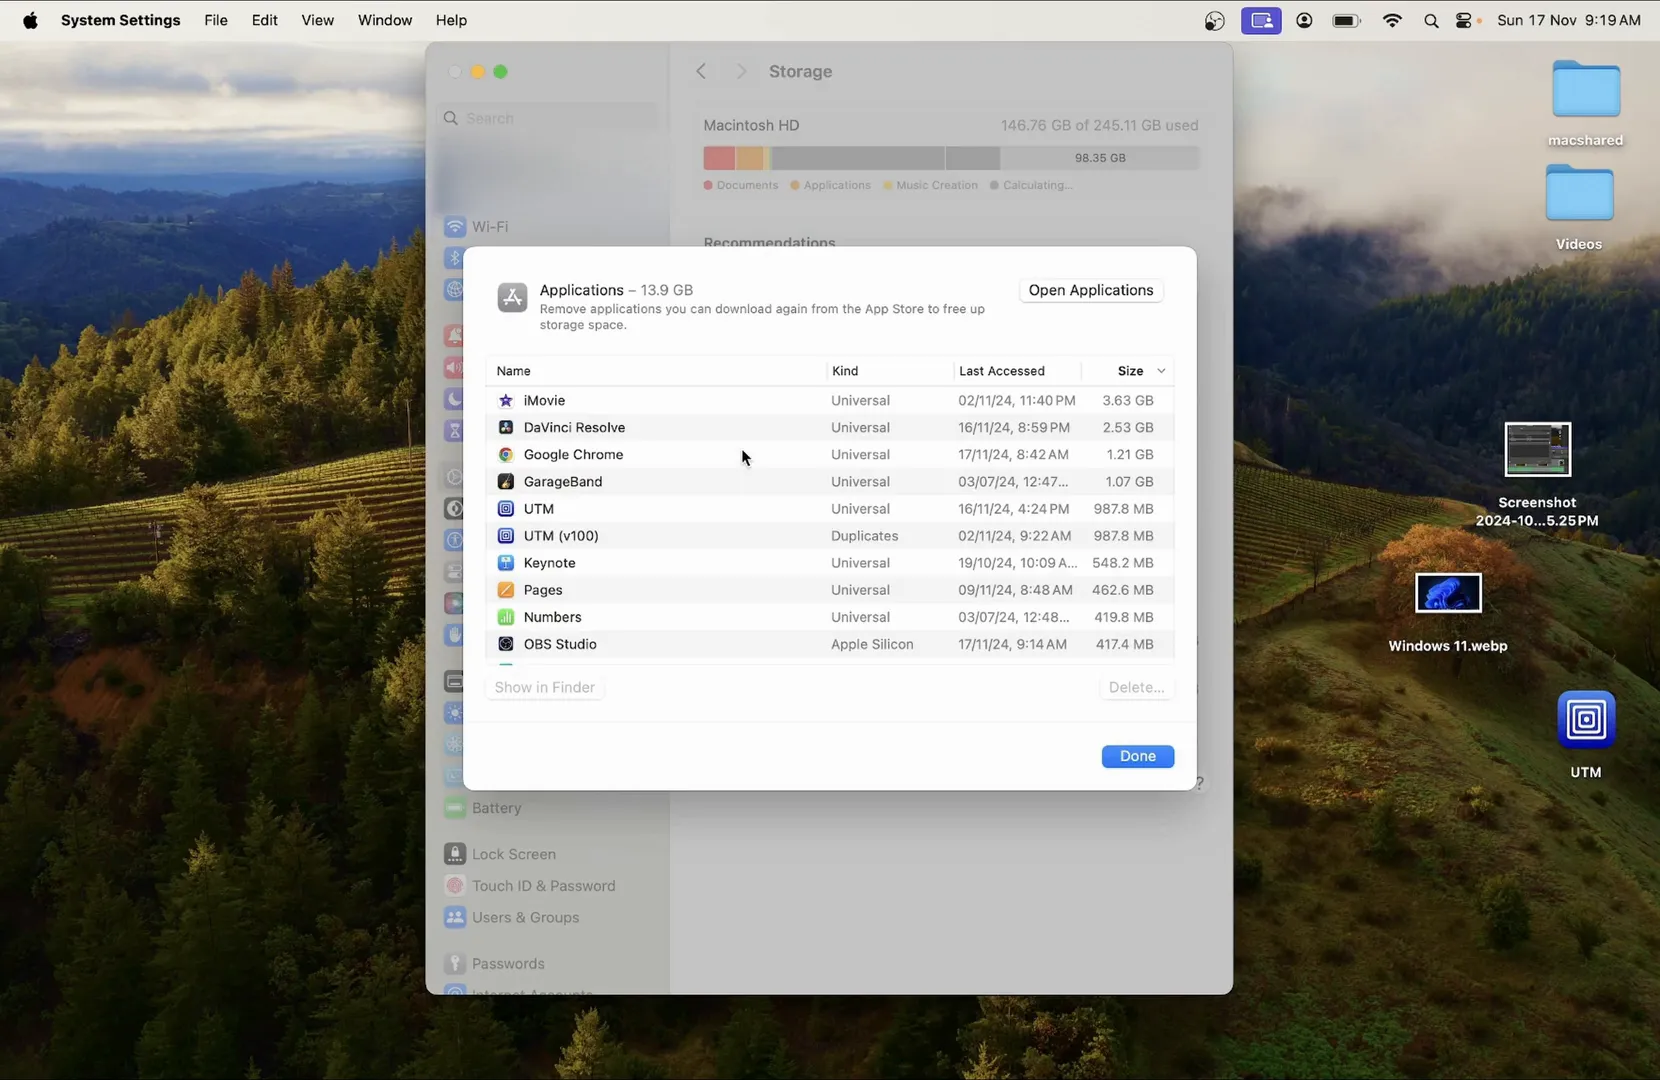The width and height of the screenshot is (1660, 1080).
Task: Select the Google Chrome row
Action: [829, 454]
